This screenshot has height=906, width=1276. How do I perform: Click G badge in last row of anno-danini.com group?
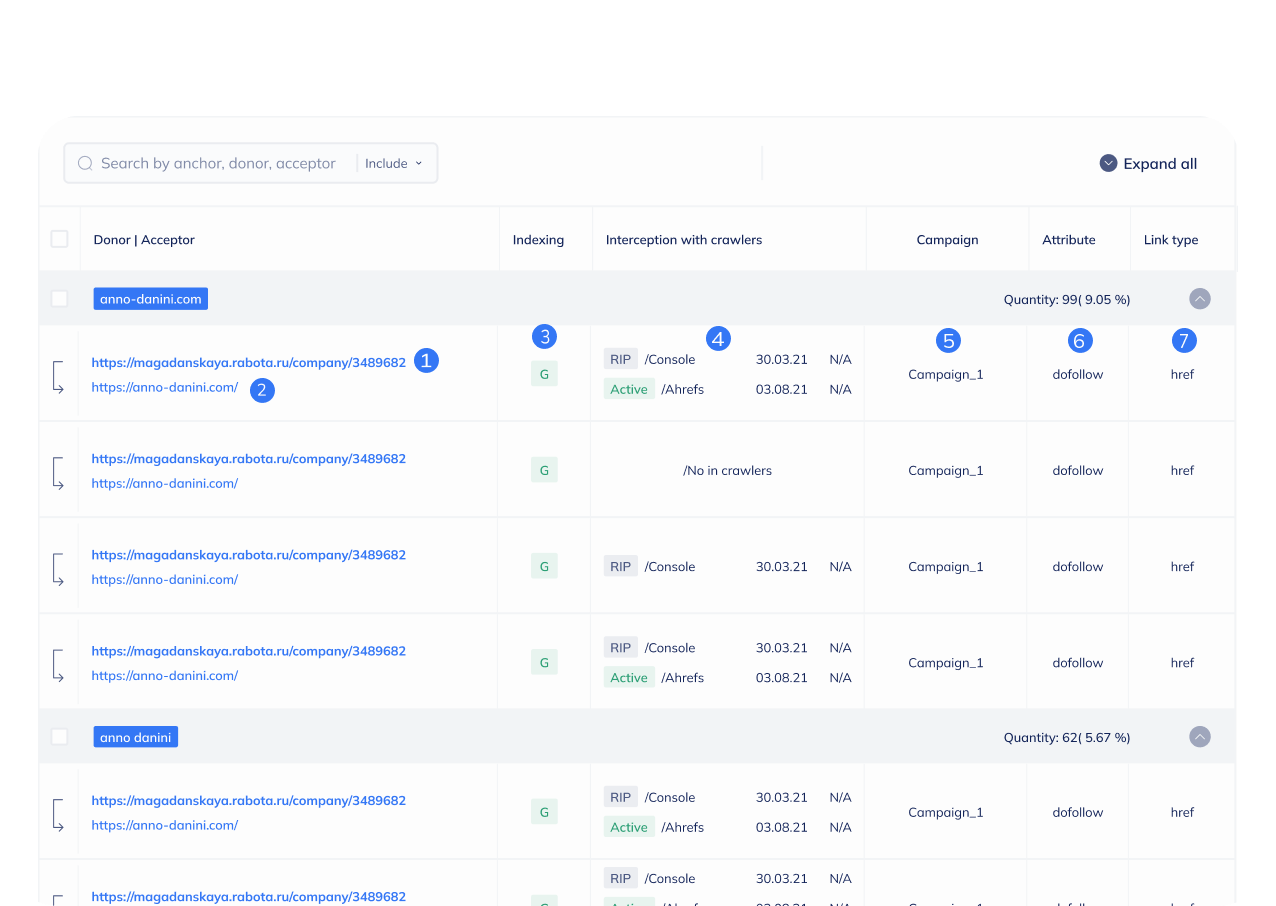click(x=544, y=662)
